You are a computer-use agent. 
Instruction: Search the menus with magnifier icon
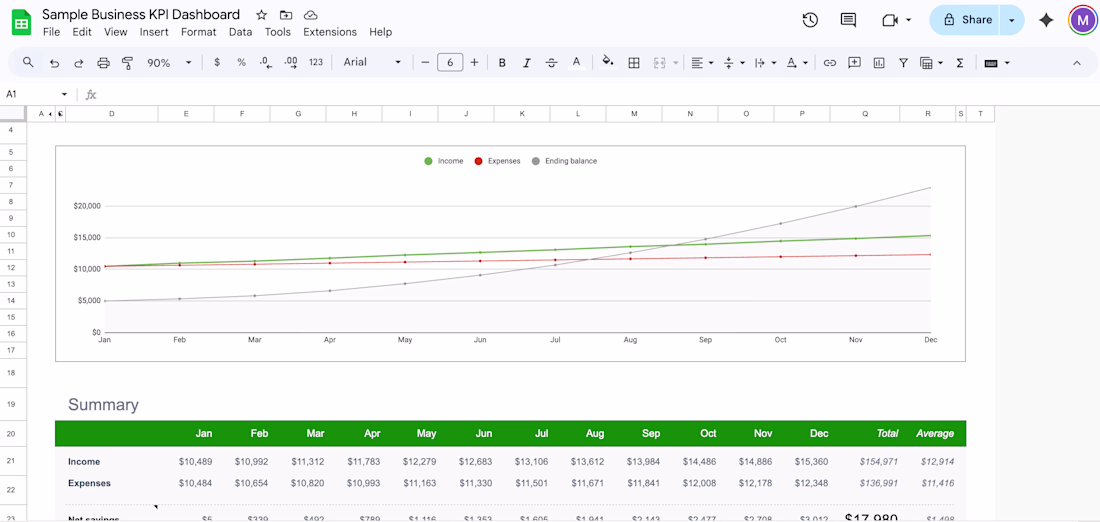point(28,62)
